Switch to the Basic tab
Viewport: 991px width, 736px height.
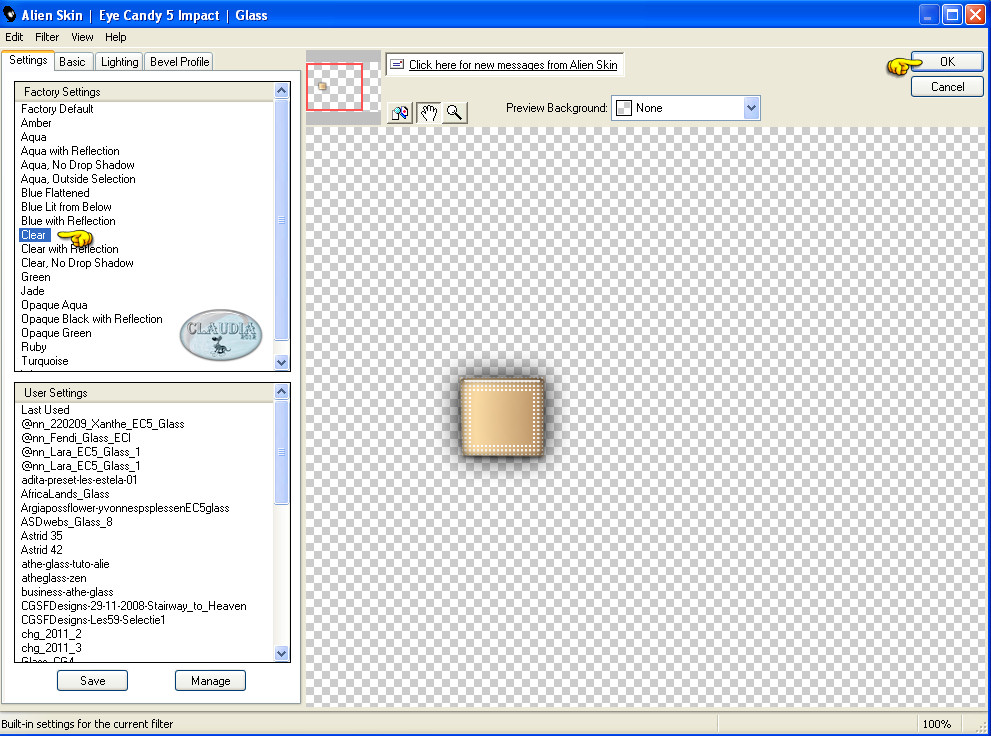point(72,62)
